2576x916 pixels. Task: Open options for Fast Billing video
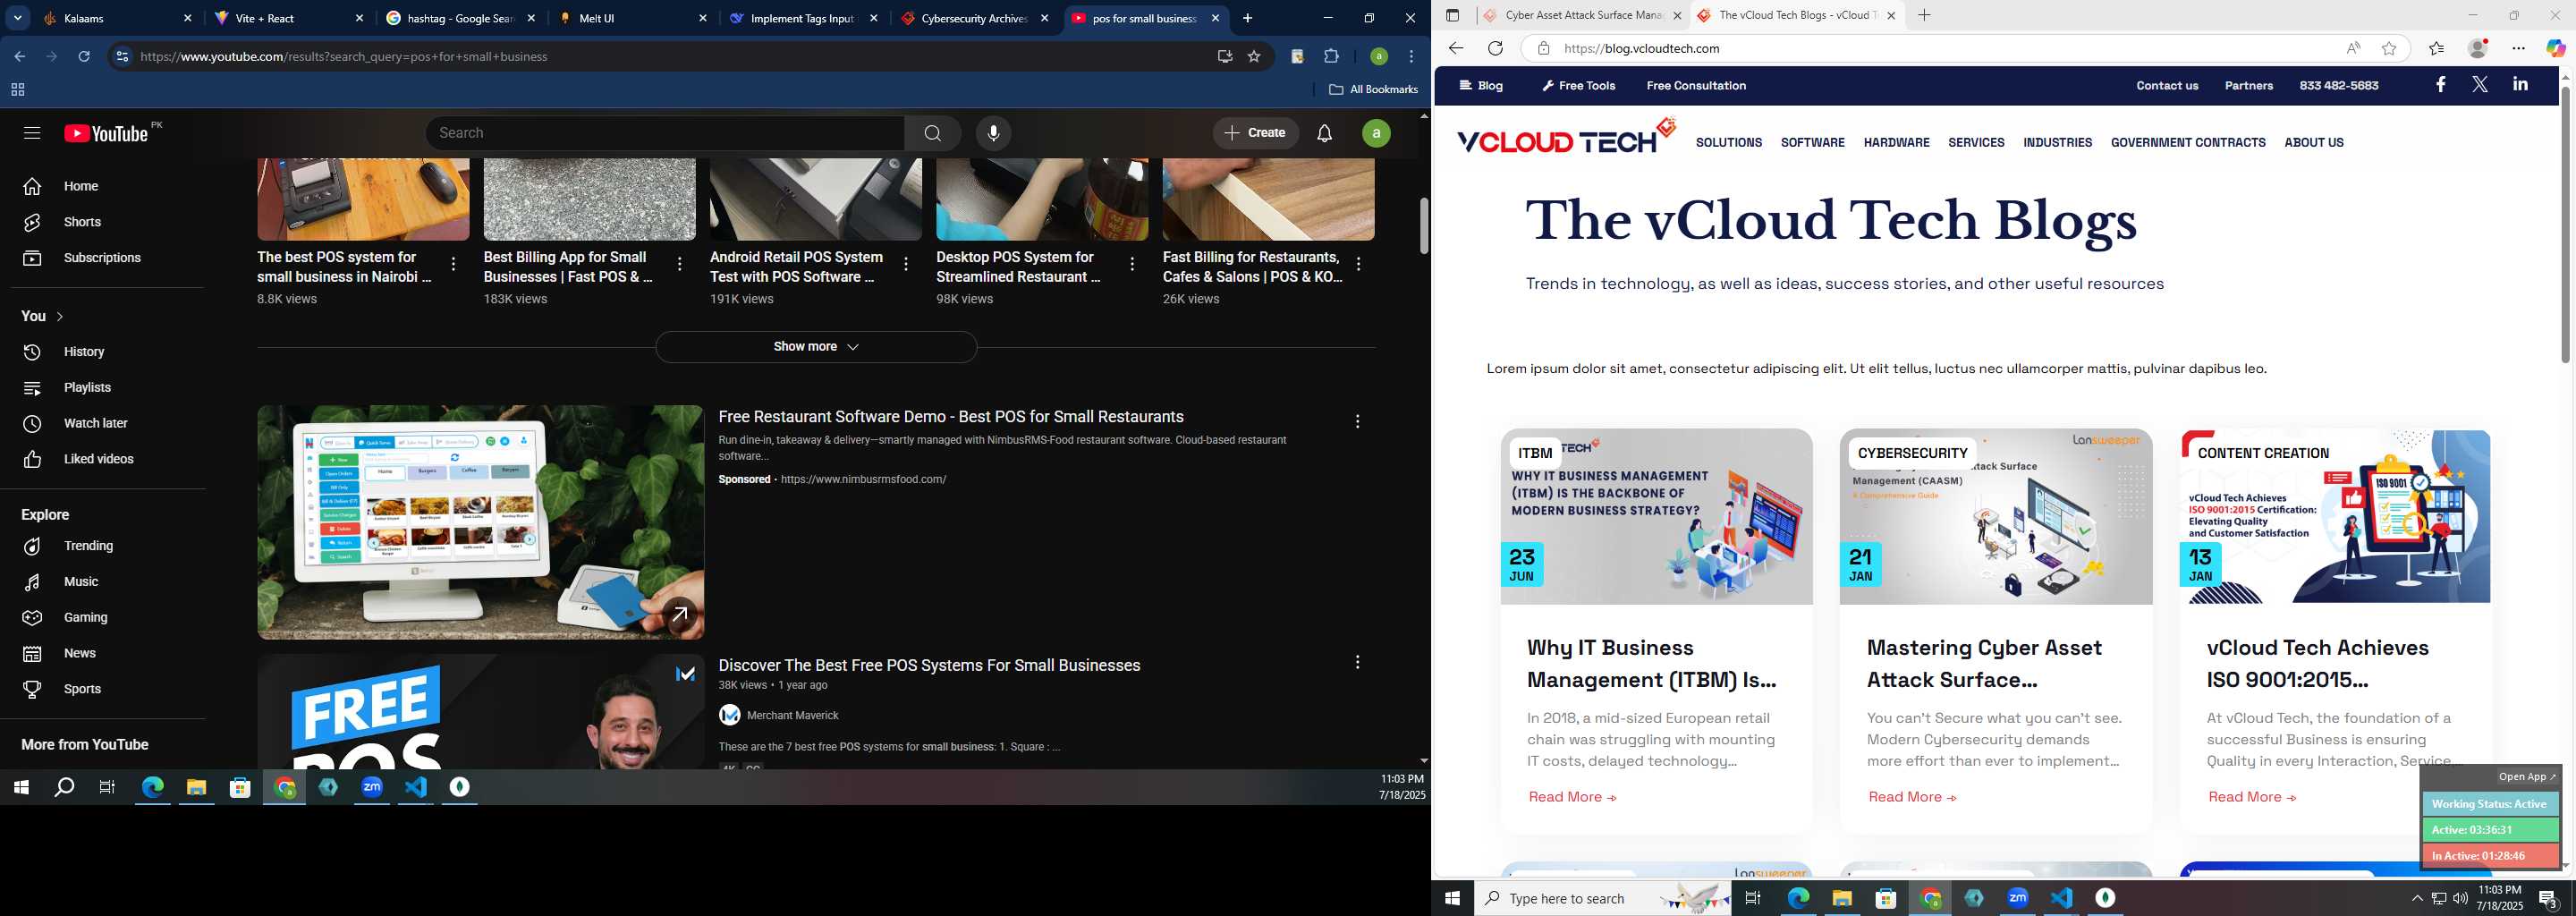click(1358, 264)
